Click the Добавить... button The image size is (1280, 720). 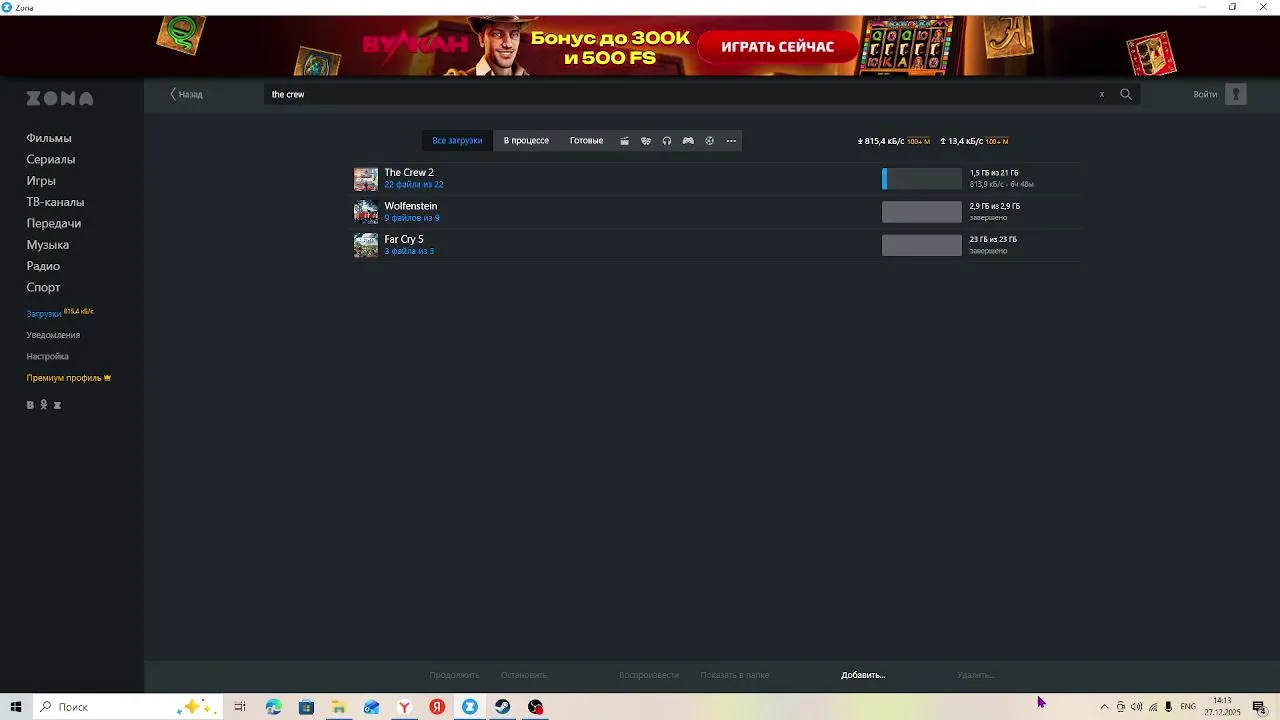(863, 675)
